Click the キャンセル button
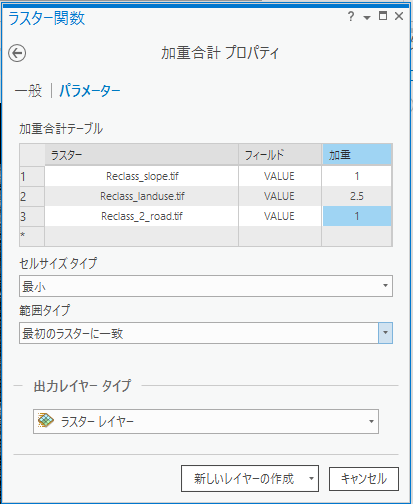This screenshot has height=504, width=413. click(x=364, y=479)
